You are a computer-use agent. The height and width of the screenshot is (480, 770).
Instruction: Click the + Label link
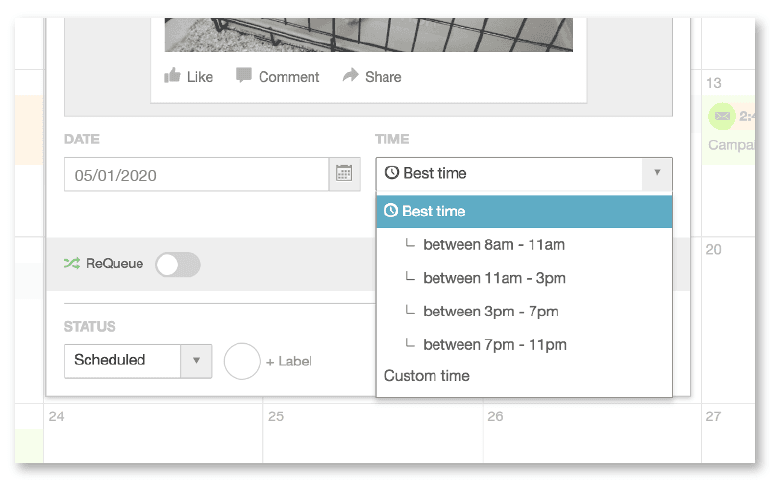[x=289, y=362]
